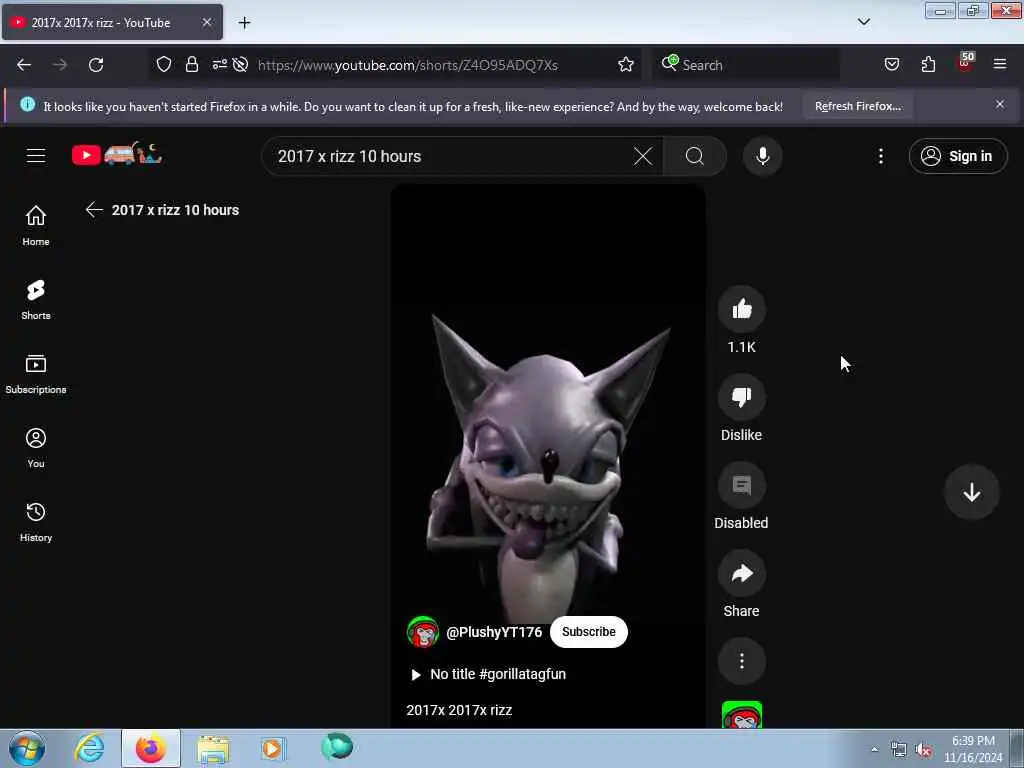Select the 2017x 2017x rizz YouTube tab

[112, 22]
